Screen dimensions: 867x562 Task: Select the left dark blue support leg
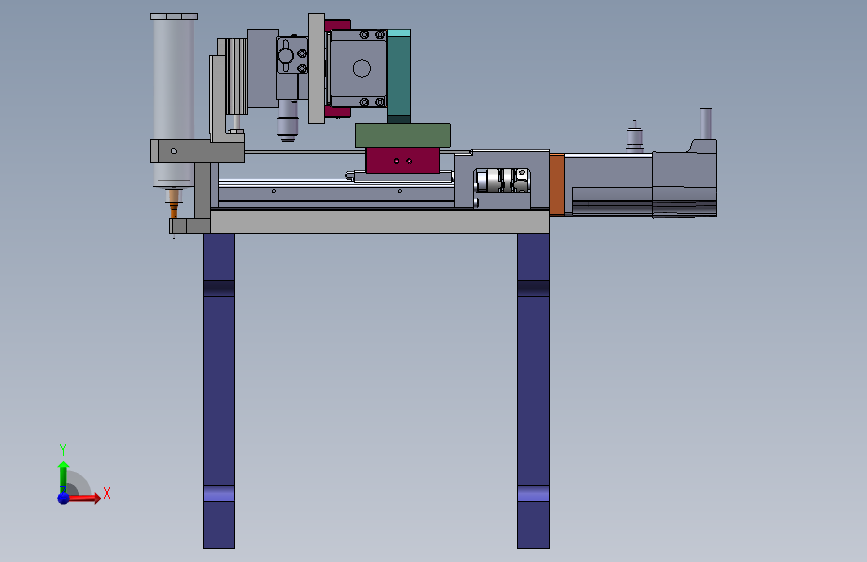(219, 391)
